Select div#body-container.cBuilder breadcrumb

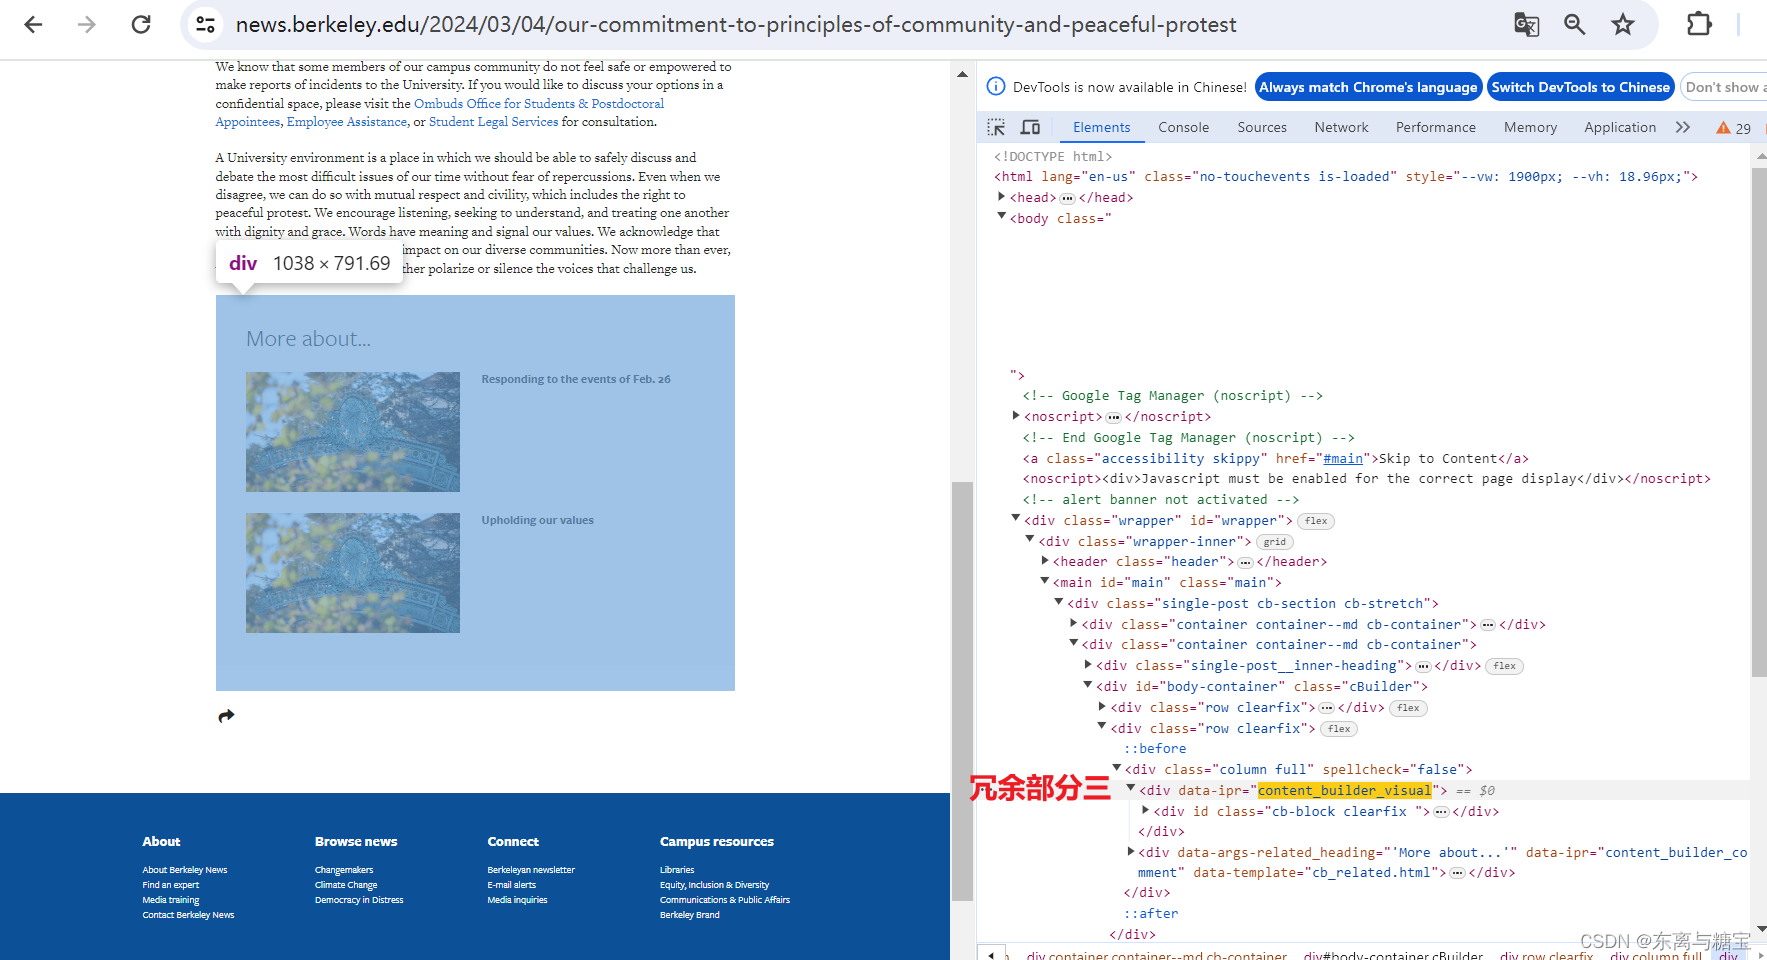coord(1393,955)
